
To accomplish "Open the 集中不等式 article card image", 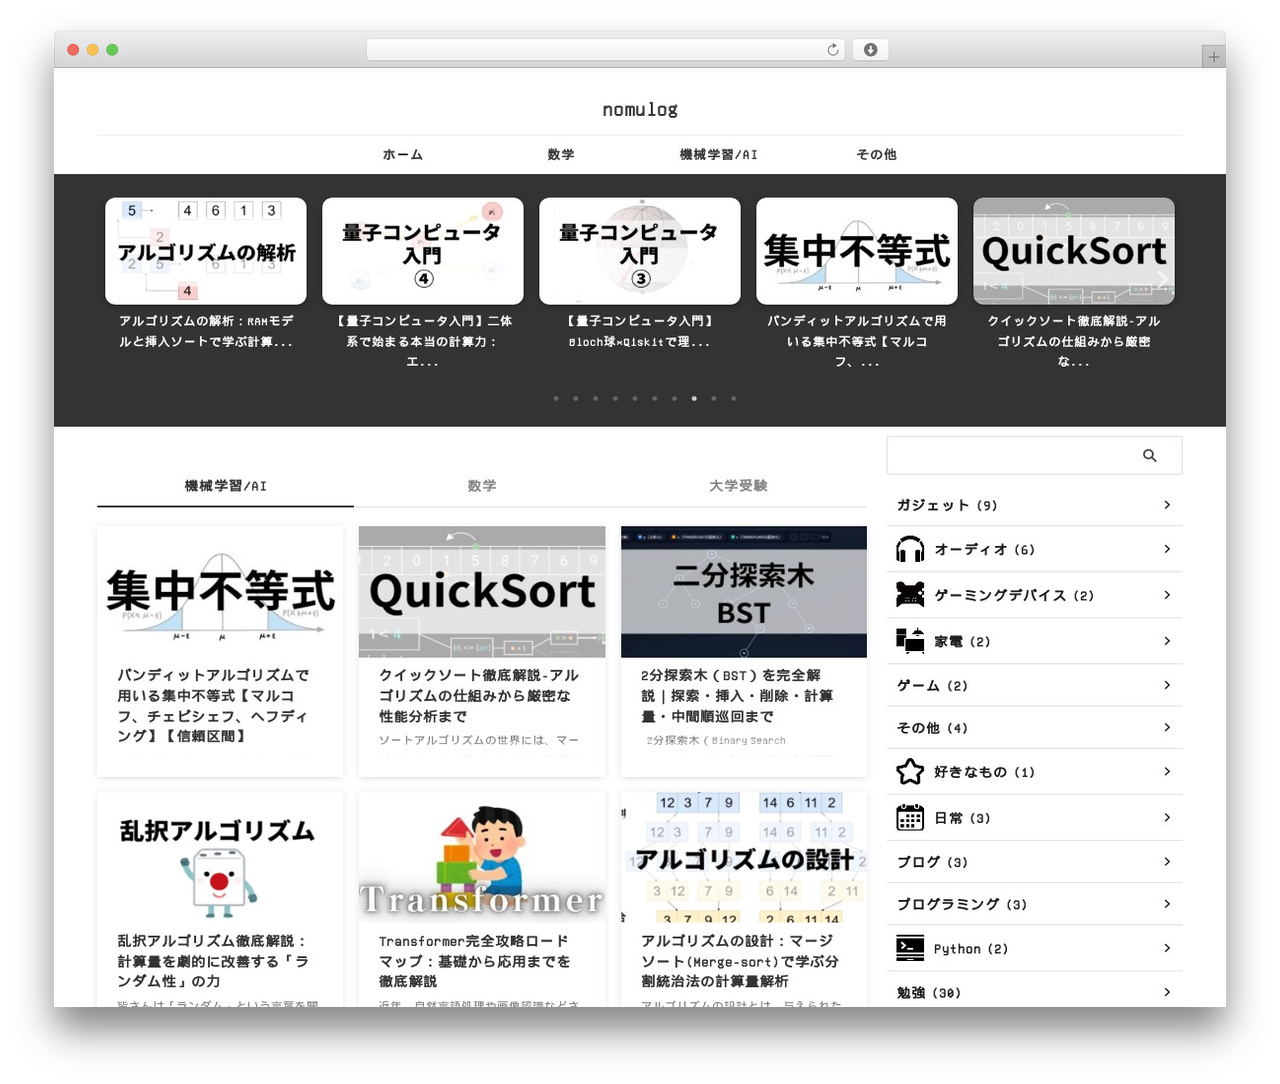I will pos(220,592).
